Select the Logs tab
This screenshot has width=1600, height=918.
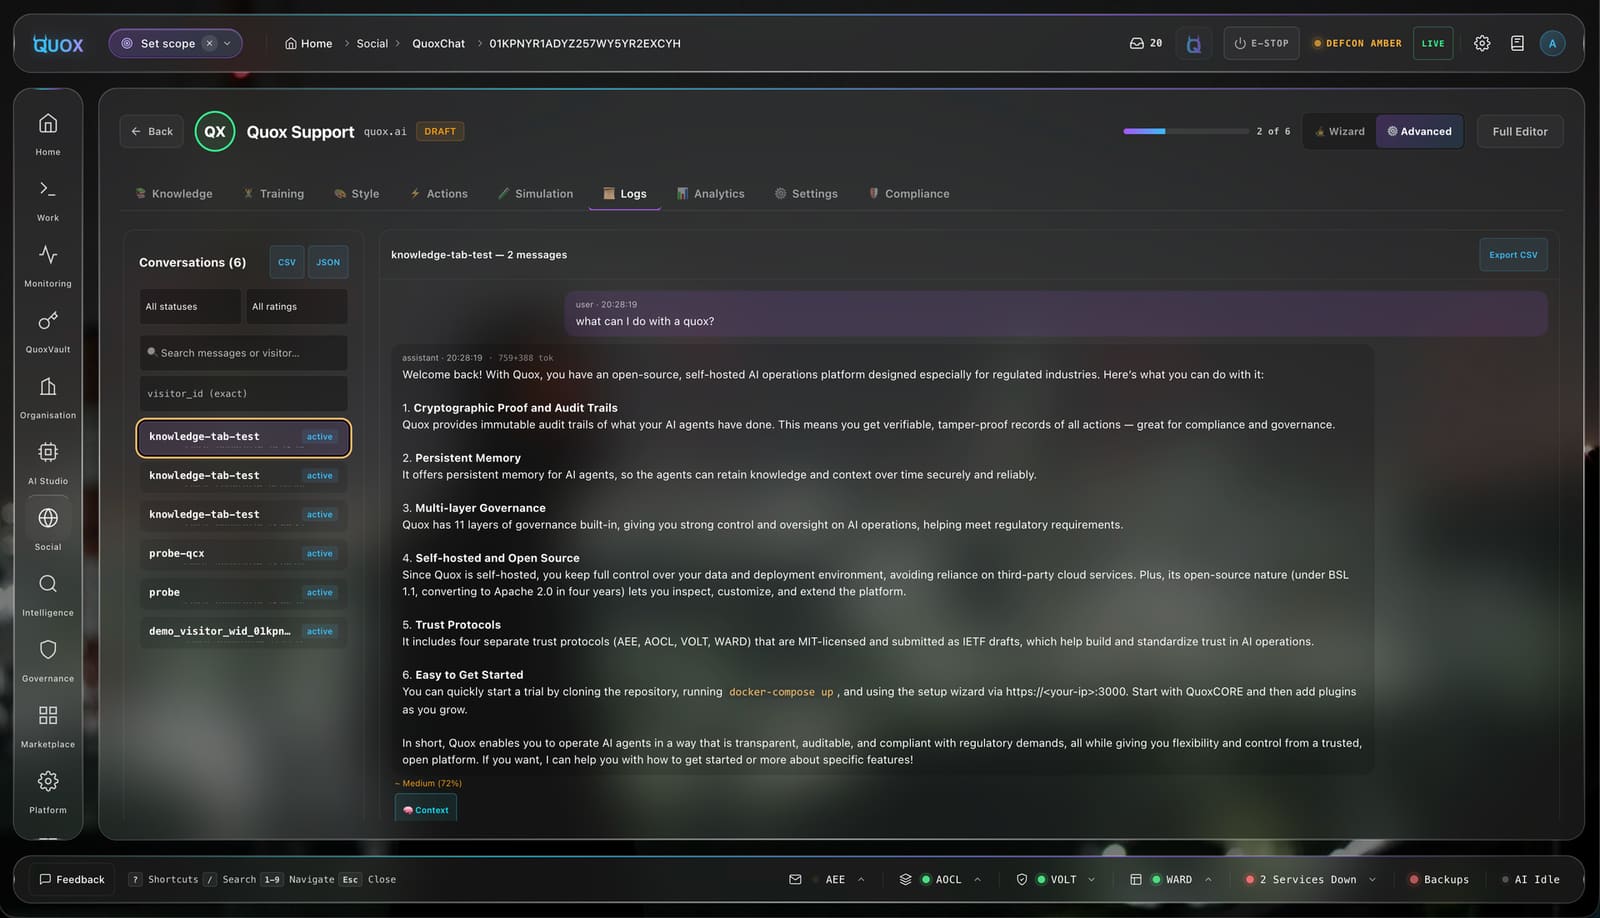point(625,193)
